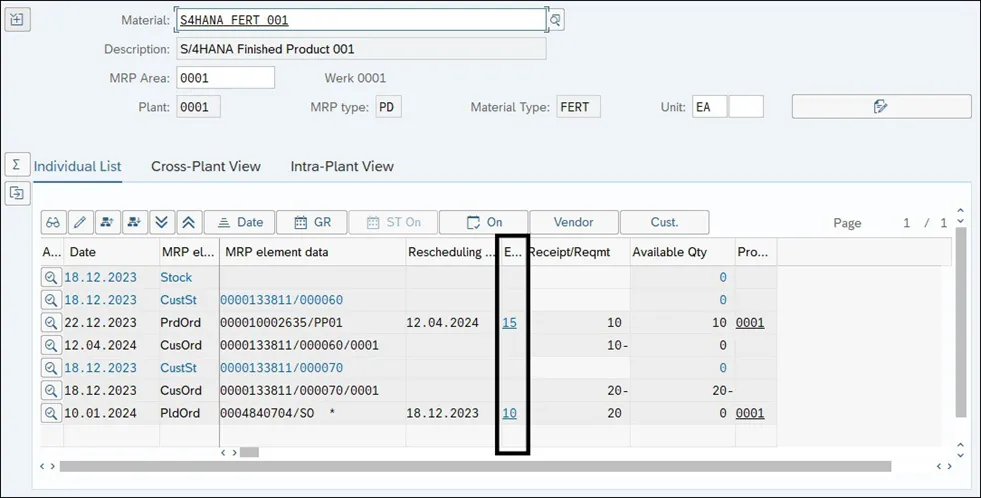The height and width of the screenshot is (498, 981).
Task: Click the Vendor toolbar button
Action: pyautogui.click(x=574, y=222)
